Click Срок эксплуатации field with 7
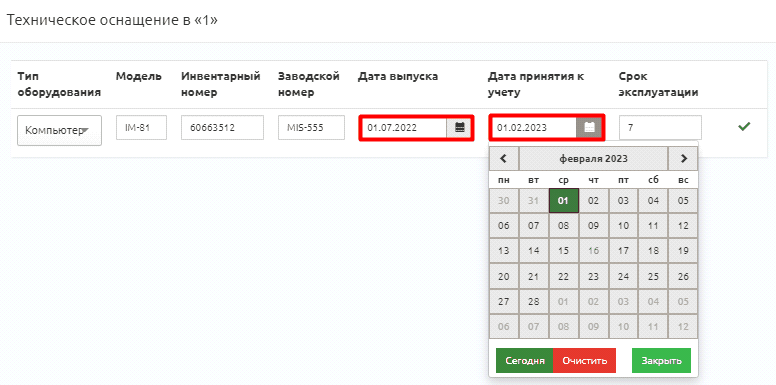The height and width of the screenshot is (385, 776). tap(660, 128)
